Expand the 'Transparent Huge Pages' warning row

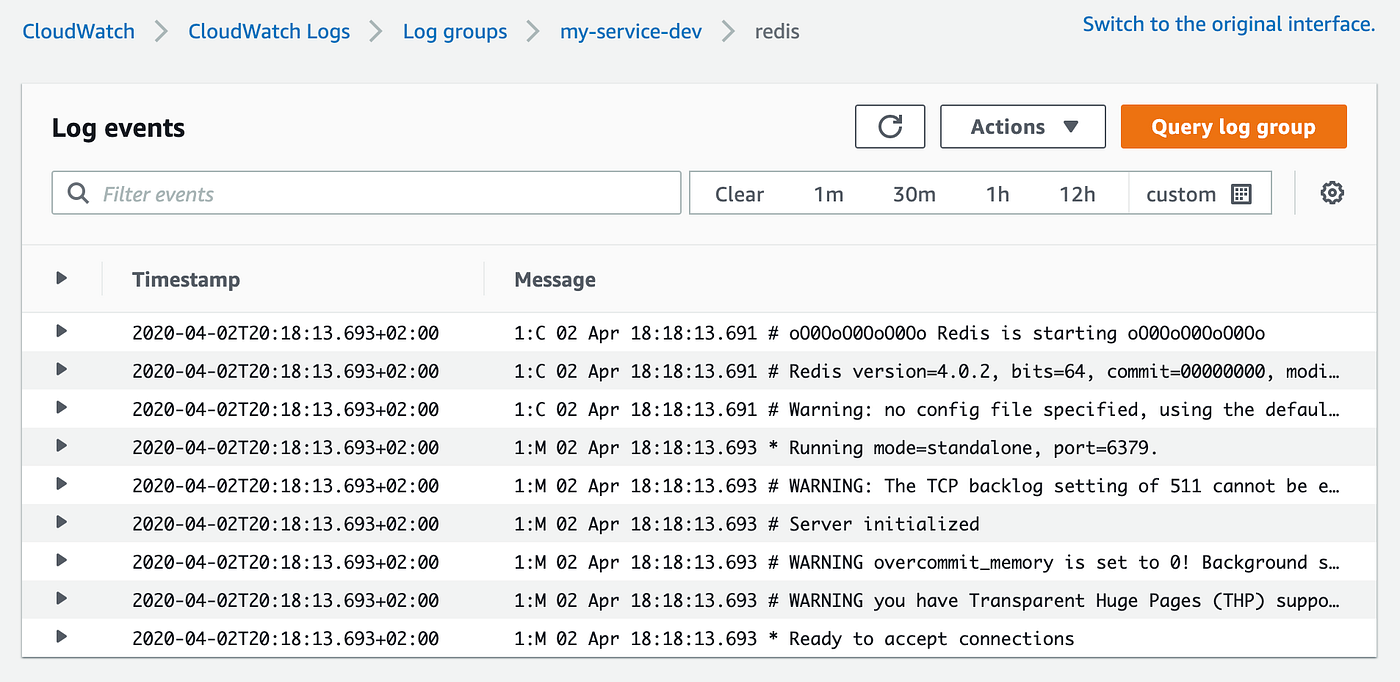62,598
